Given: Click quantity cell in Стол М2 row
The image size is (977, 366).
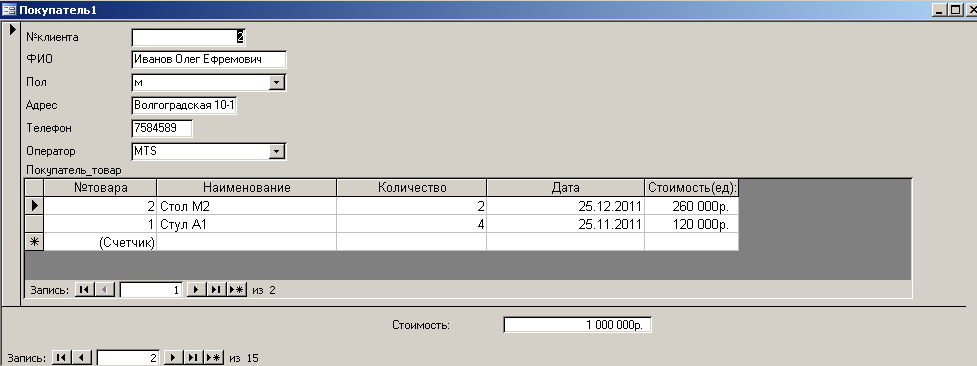Looking at the screenshot, I should coord(412,206).
